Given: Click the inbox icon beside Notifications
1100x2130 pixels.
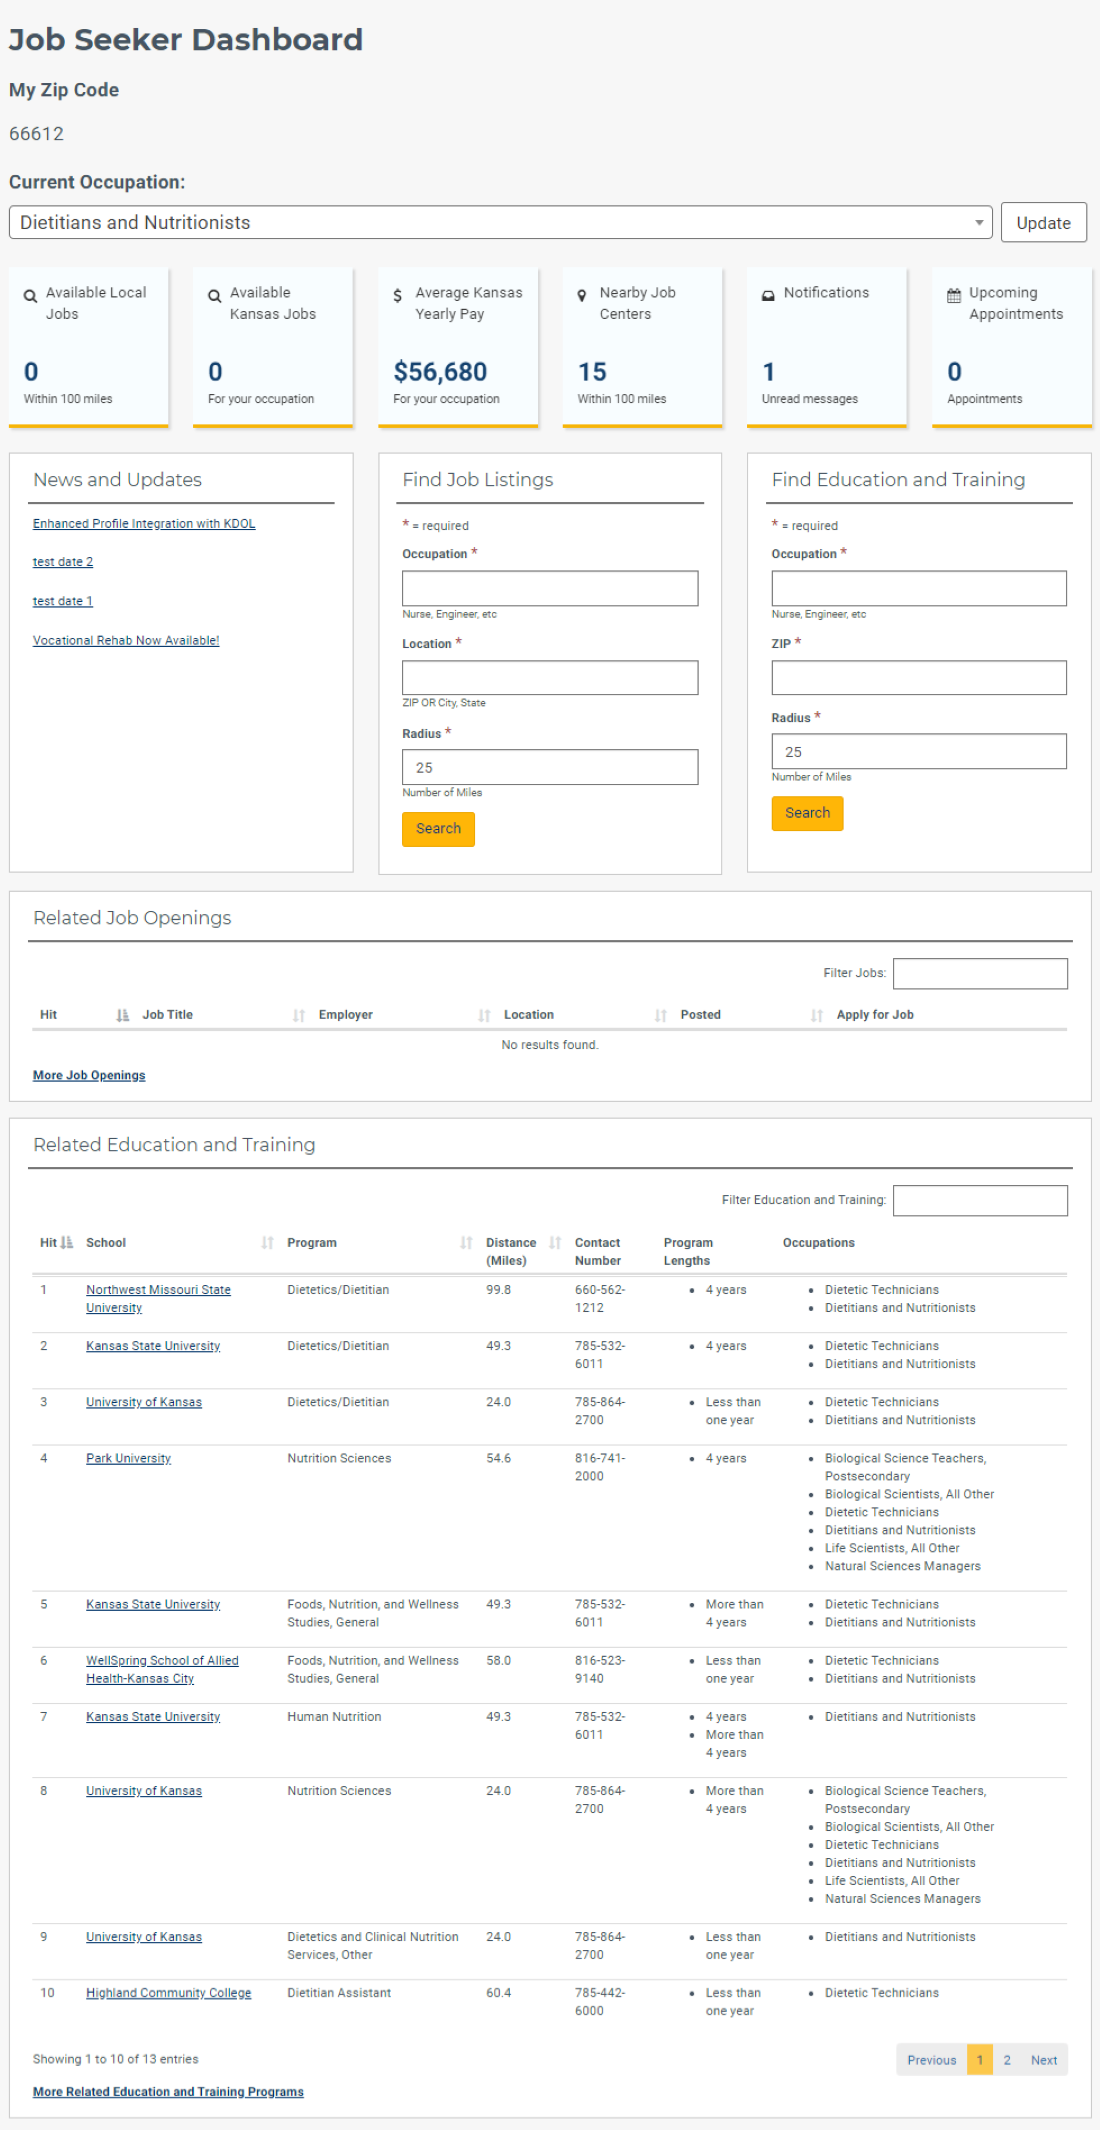Looking at the screenshot, I should (768, 296).
